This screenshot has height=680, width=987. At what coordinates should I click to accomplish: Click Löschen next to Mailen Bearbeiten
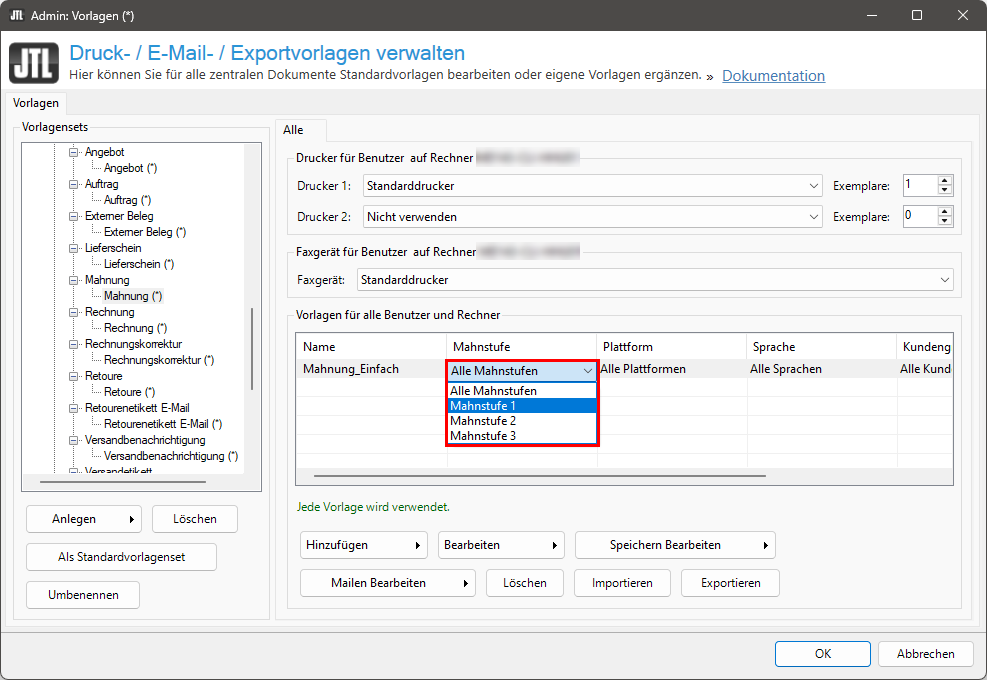pyautogui.click(x=524, y=583)
